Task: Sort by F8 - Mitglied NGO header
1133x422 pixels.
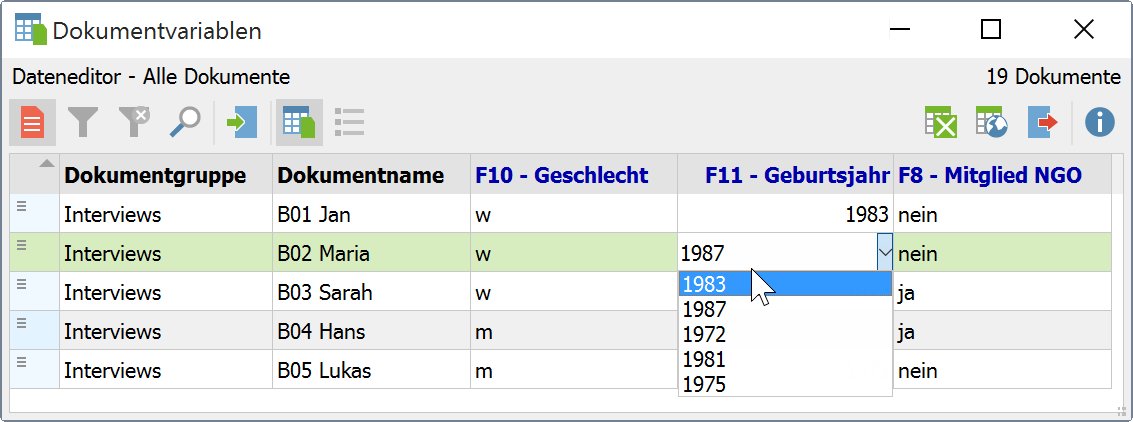Action: coord(1003,174)
